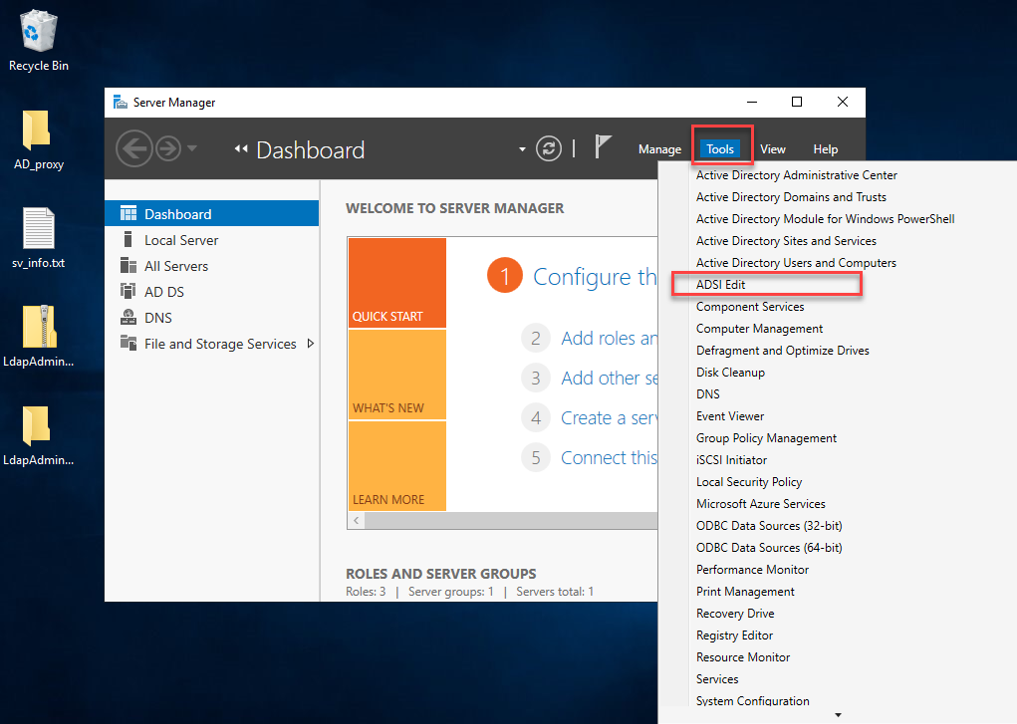Click the Create a server group link

click(609, 418)
